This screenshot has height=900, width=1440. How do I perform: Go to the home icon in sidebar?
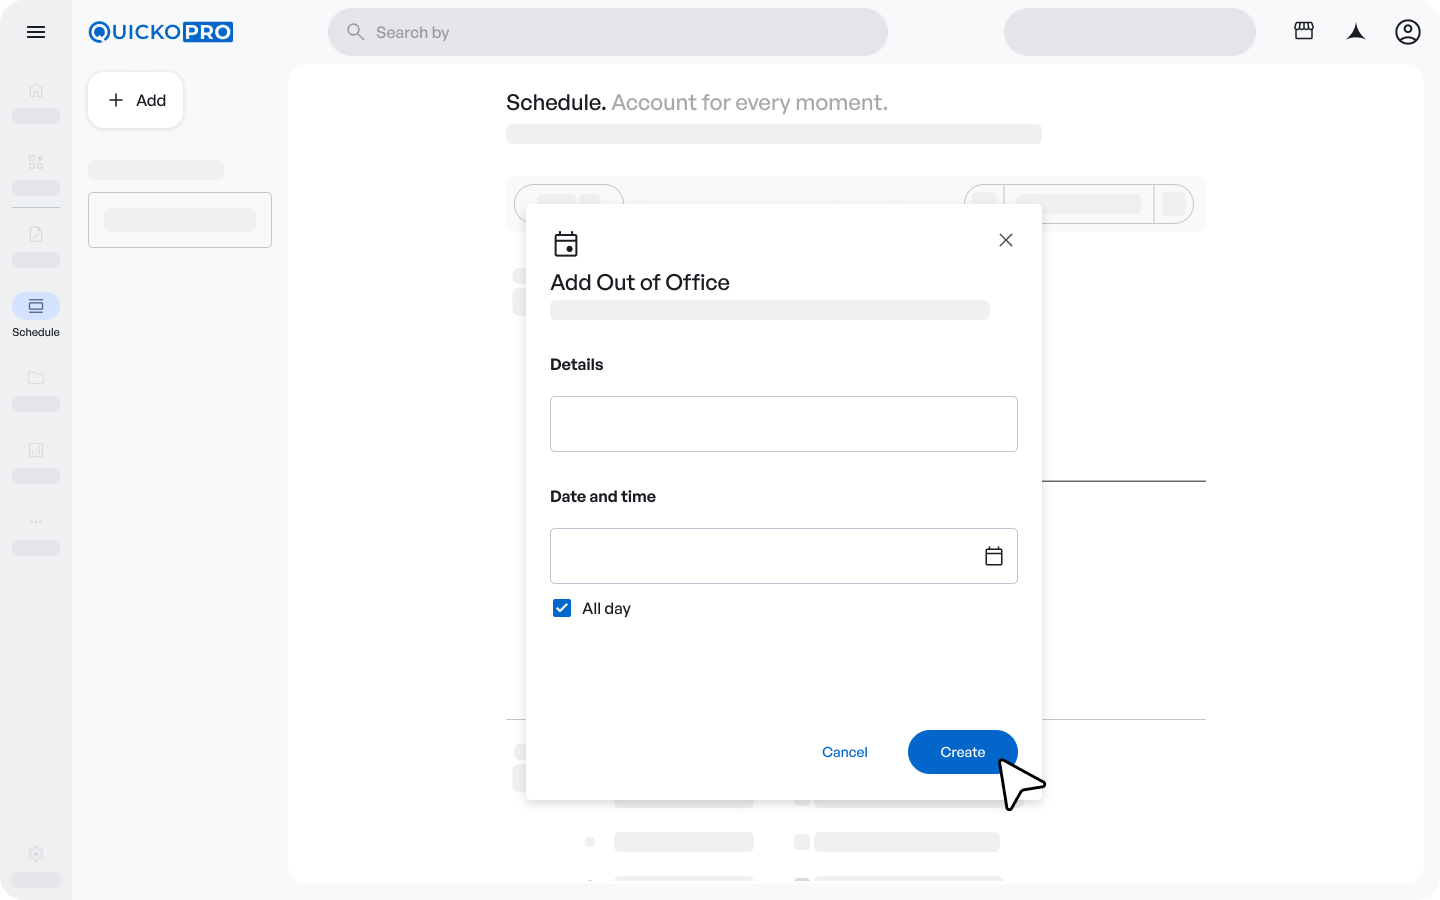36,90
